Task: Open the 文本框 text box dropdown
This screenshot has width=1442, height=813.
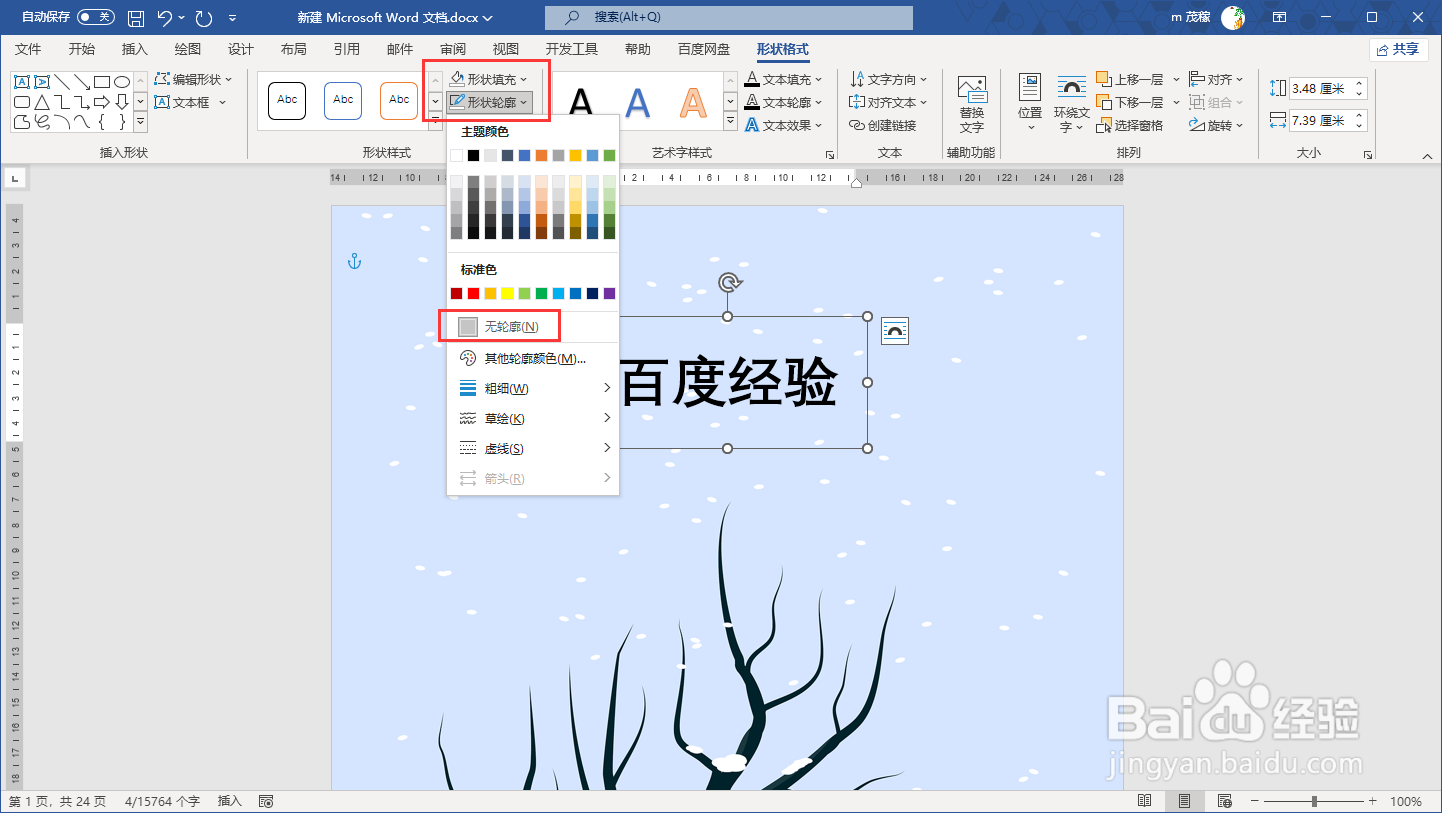Action: [190, 102]
